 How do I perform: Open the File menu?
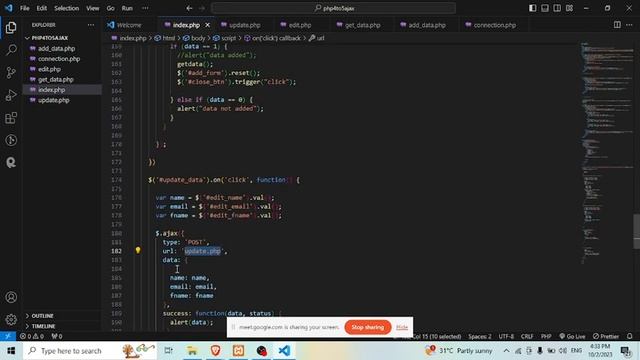coord(24,8)
